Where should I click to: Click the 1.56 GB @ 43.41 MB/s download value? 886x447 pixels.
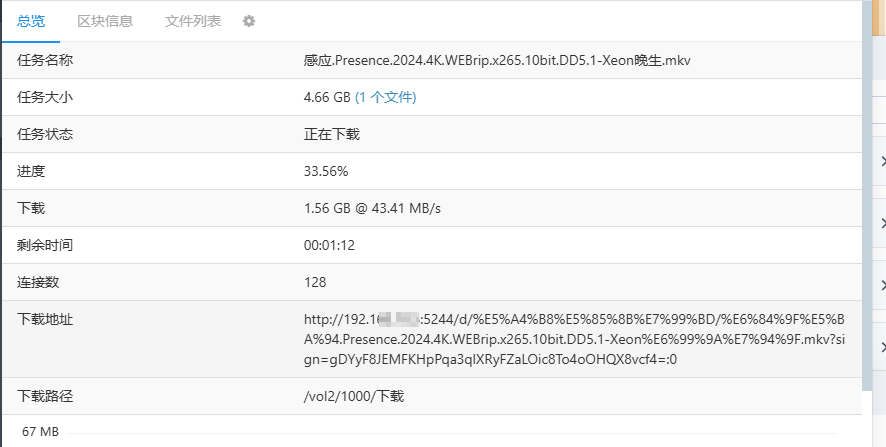pyautogui.click(x=372, y=208)
